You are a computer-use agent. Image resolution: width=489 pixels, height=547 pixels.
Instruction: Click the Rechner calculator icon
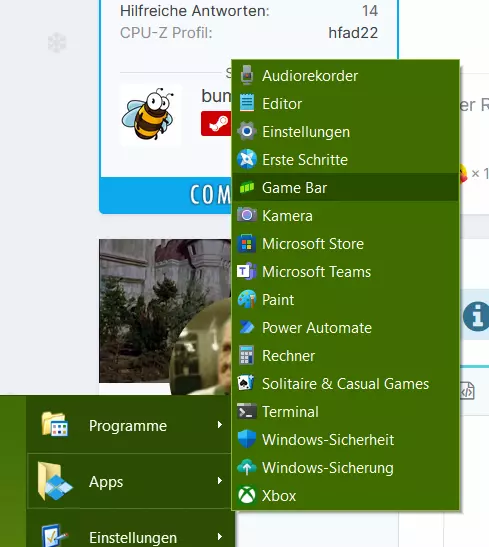(x=247, y=355)
